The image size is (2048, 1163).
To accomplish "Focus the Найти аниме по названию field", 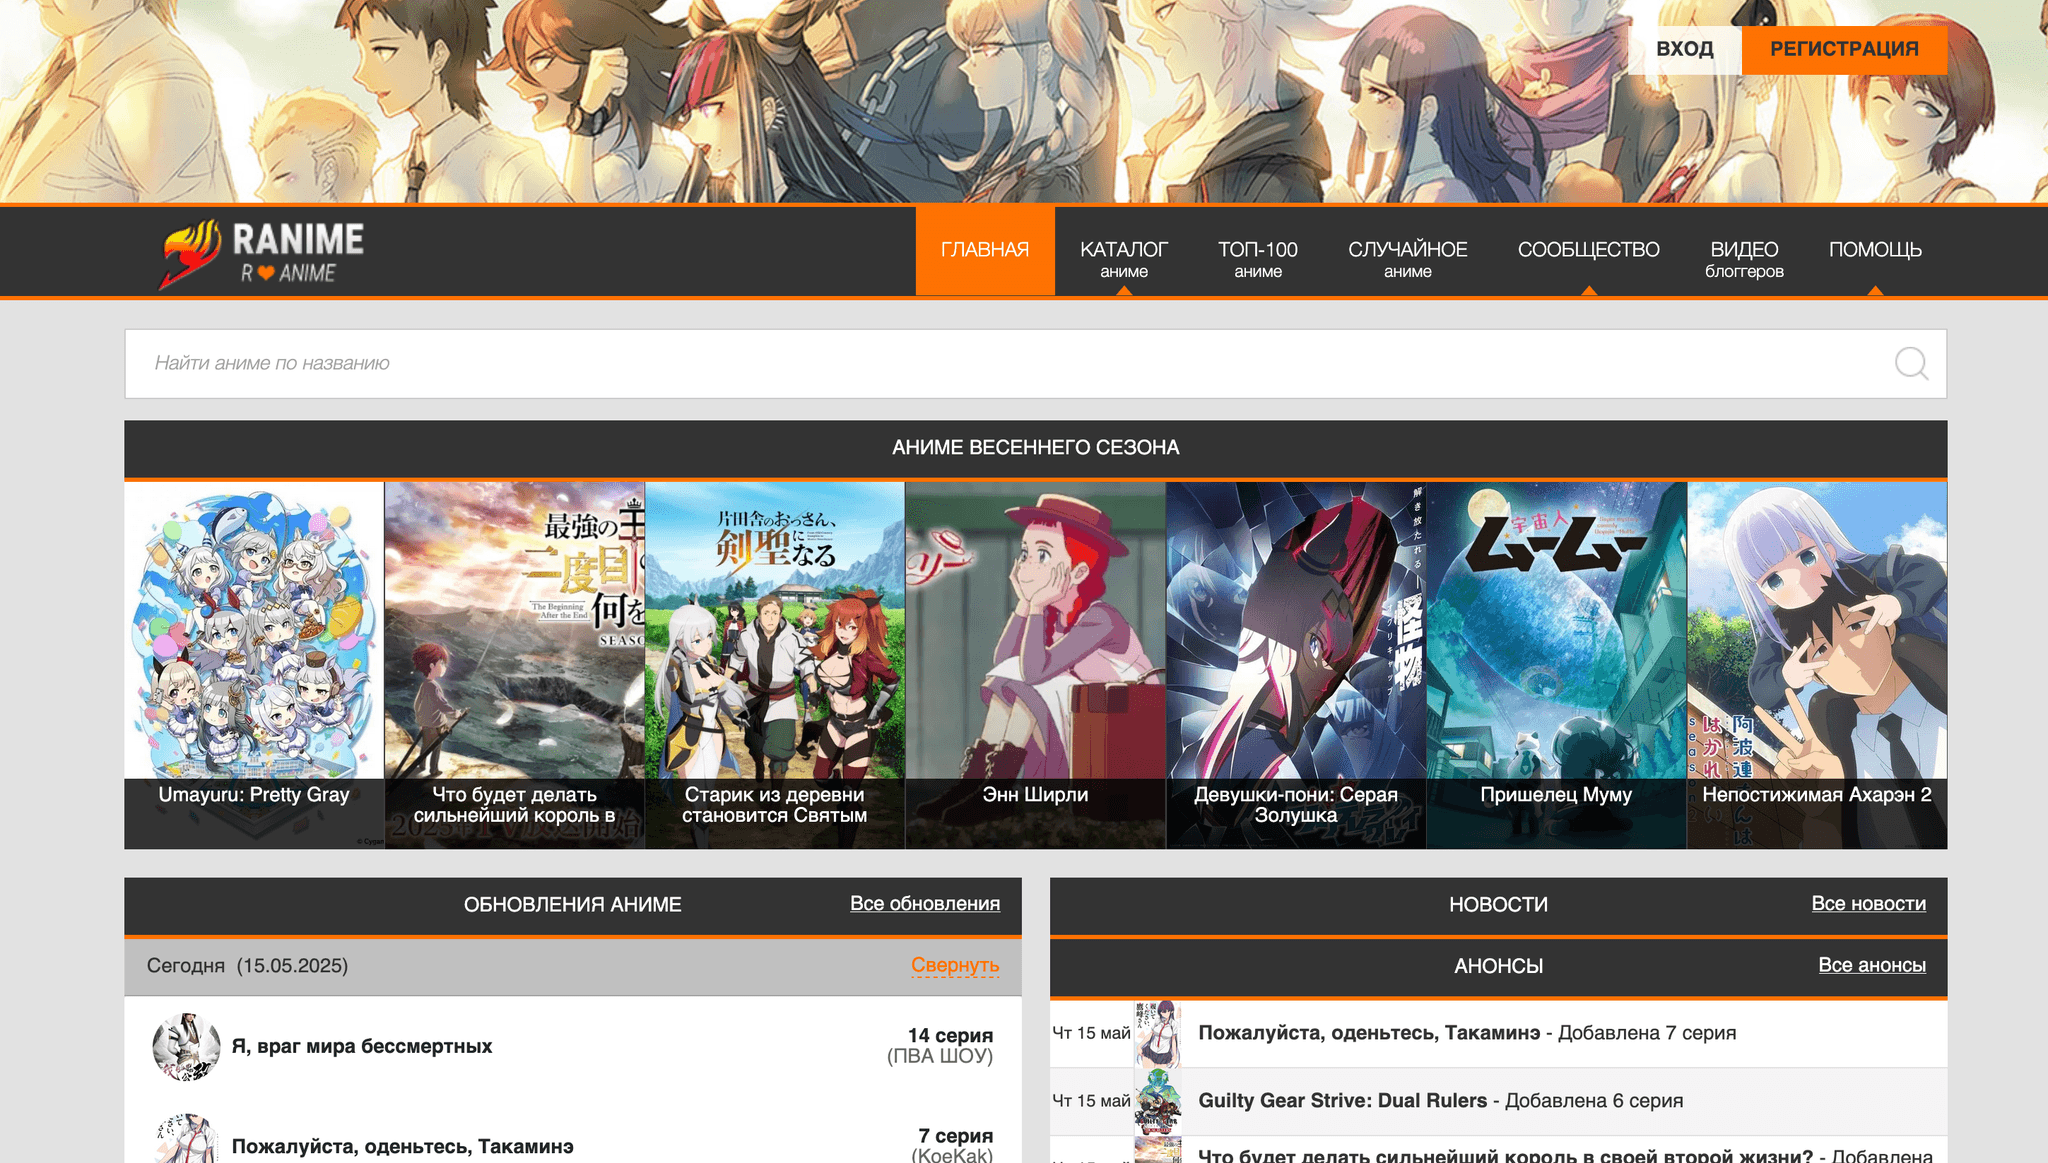I will pyautogui.click(x=1036, y=364).
